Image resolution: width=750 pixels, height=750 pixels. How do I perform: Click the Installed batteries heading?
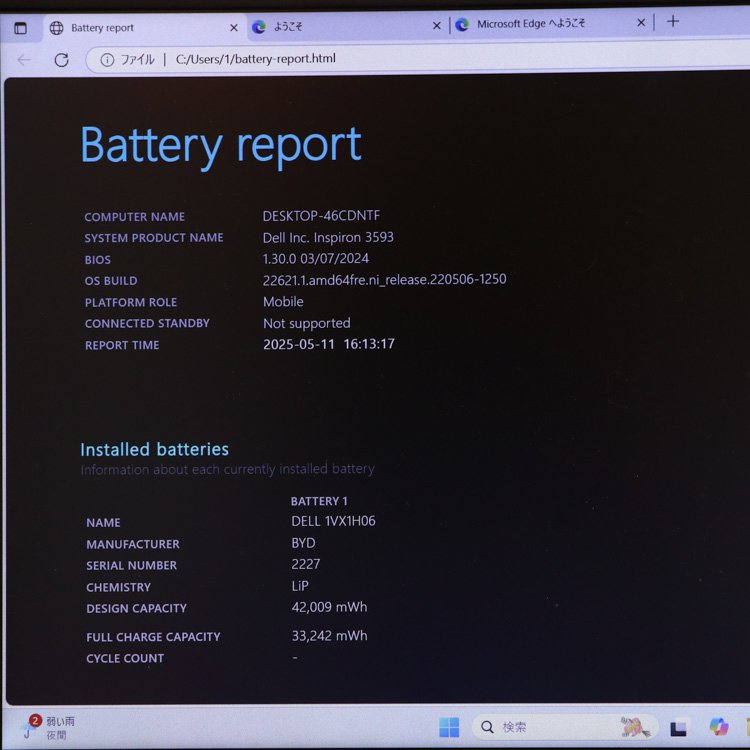tap(154, 450)
